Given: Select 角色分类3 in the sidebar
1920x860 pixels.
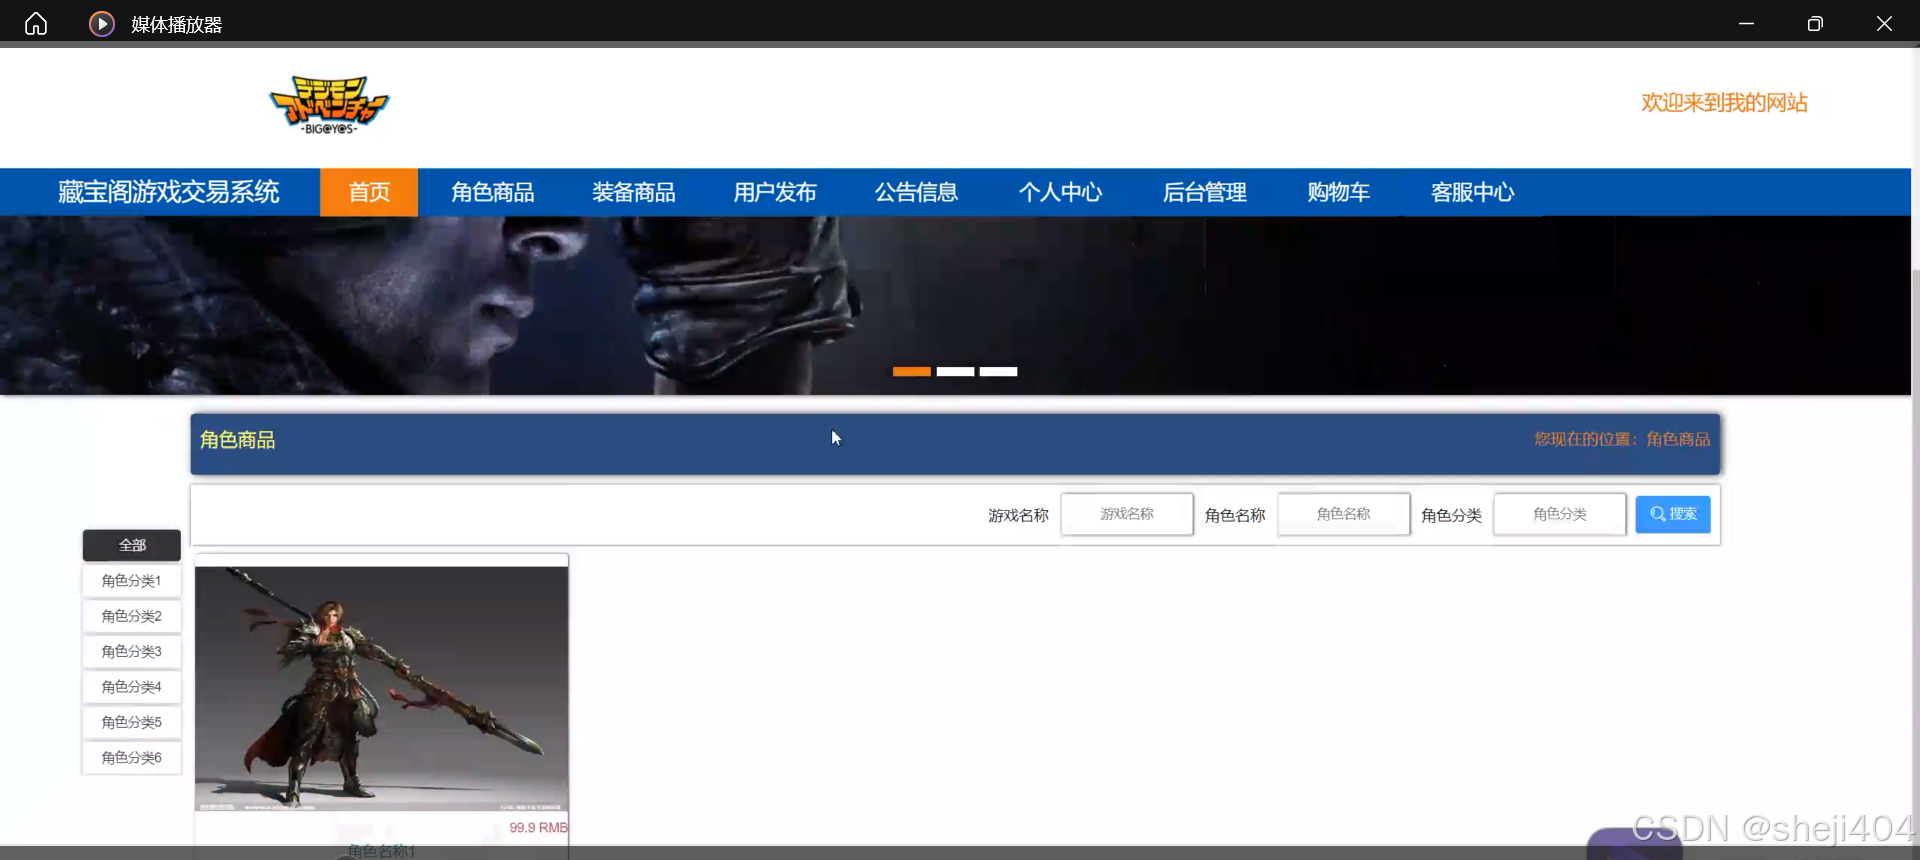Looking at the screenshot, I should pos(132,651).
